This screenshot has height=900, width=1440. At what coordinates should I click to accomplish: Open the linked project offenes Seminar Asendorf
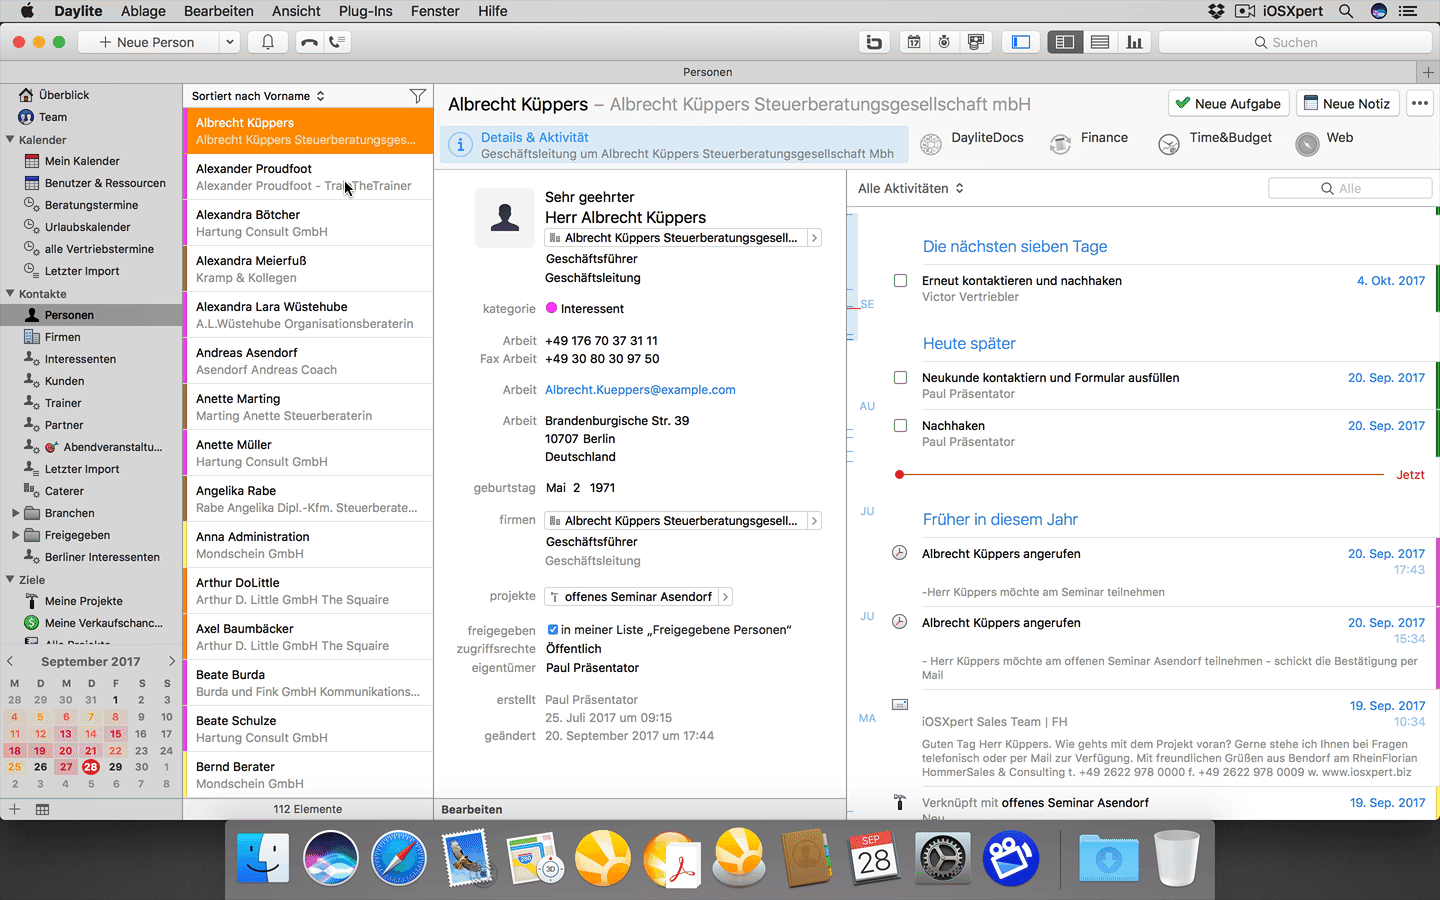click(638, 597)
